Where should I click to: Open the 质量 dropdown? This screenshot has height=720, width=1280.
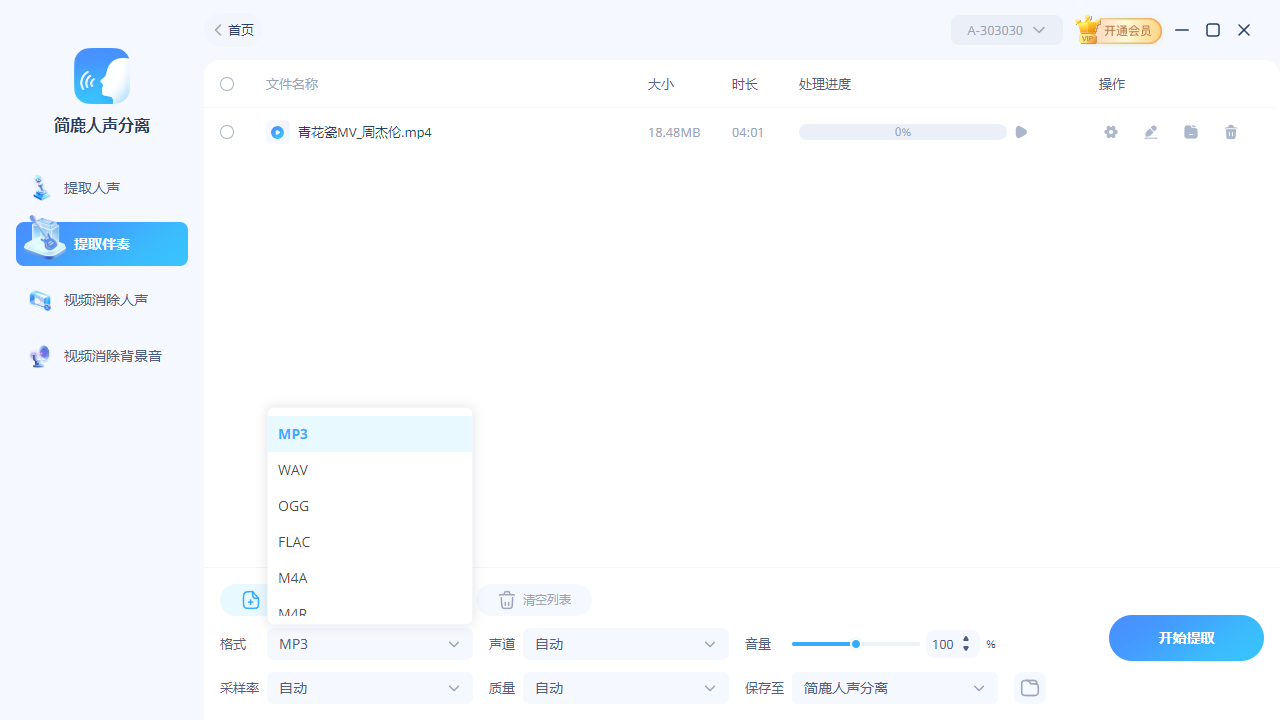[x=625, y=687]
